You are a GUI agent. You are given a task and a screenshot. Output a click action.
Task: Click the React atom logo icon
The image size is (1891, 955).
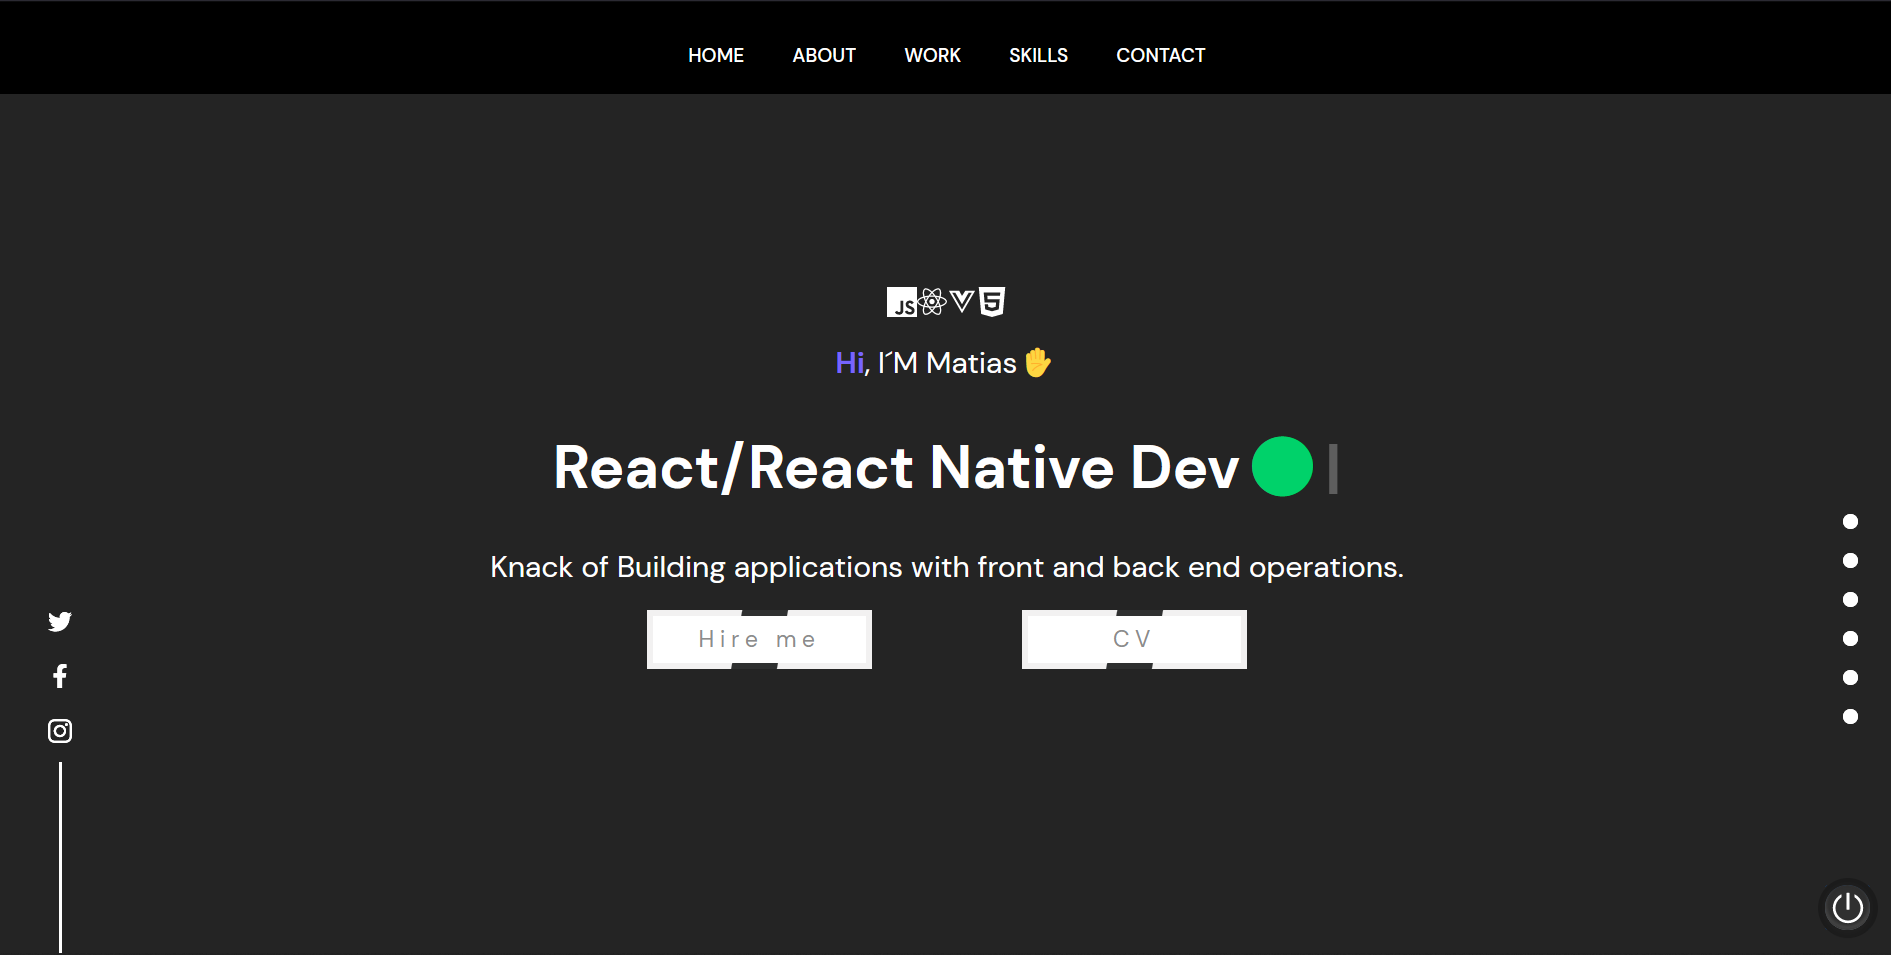coord(932,302)
